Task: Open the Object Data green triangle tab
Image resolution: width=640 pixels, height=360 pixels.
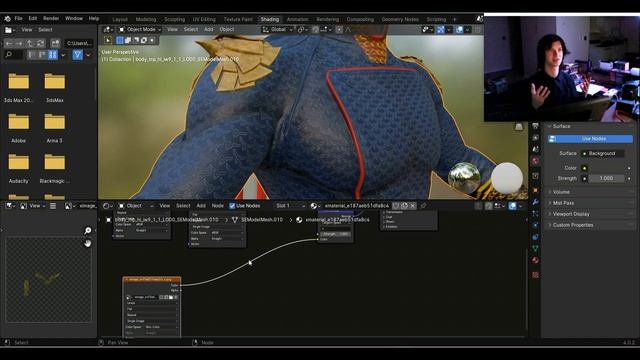Action: [536, 248]
